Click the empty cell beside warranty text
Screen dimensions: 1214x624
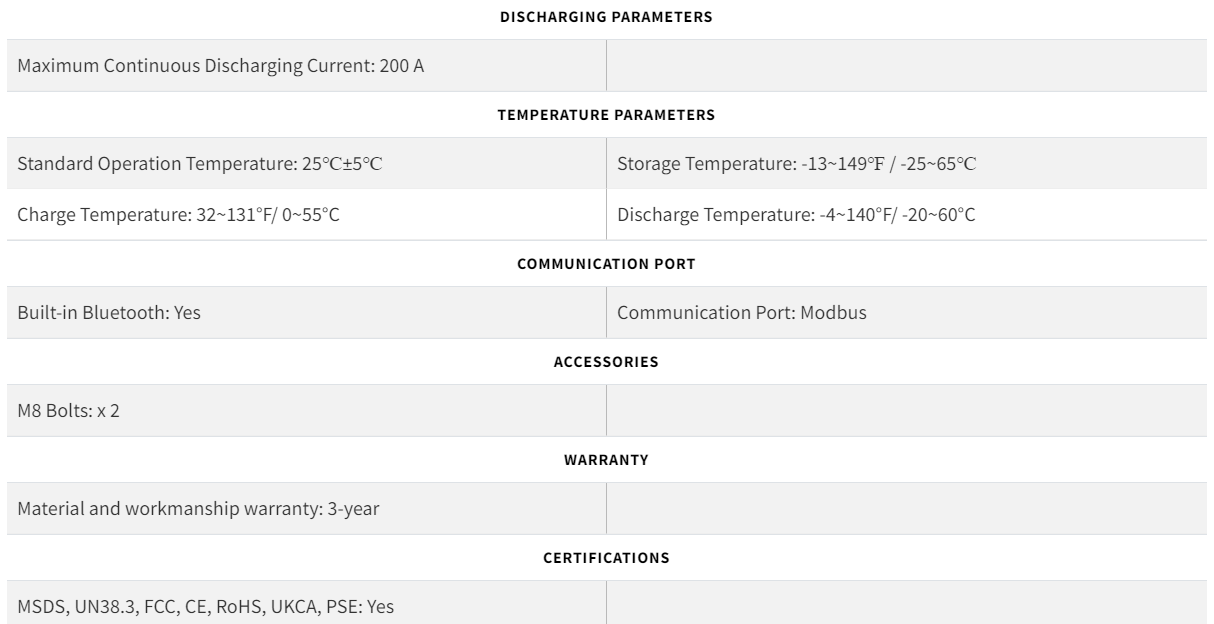tap(906, 509)
